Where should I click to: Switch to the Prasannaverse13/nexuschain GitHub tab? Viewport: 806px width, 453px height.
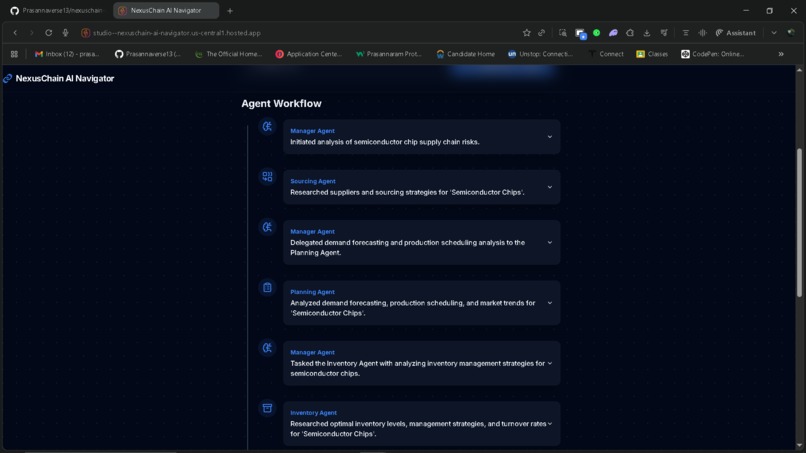(57, 10)
